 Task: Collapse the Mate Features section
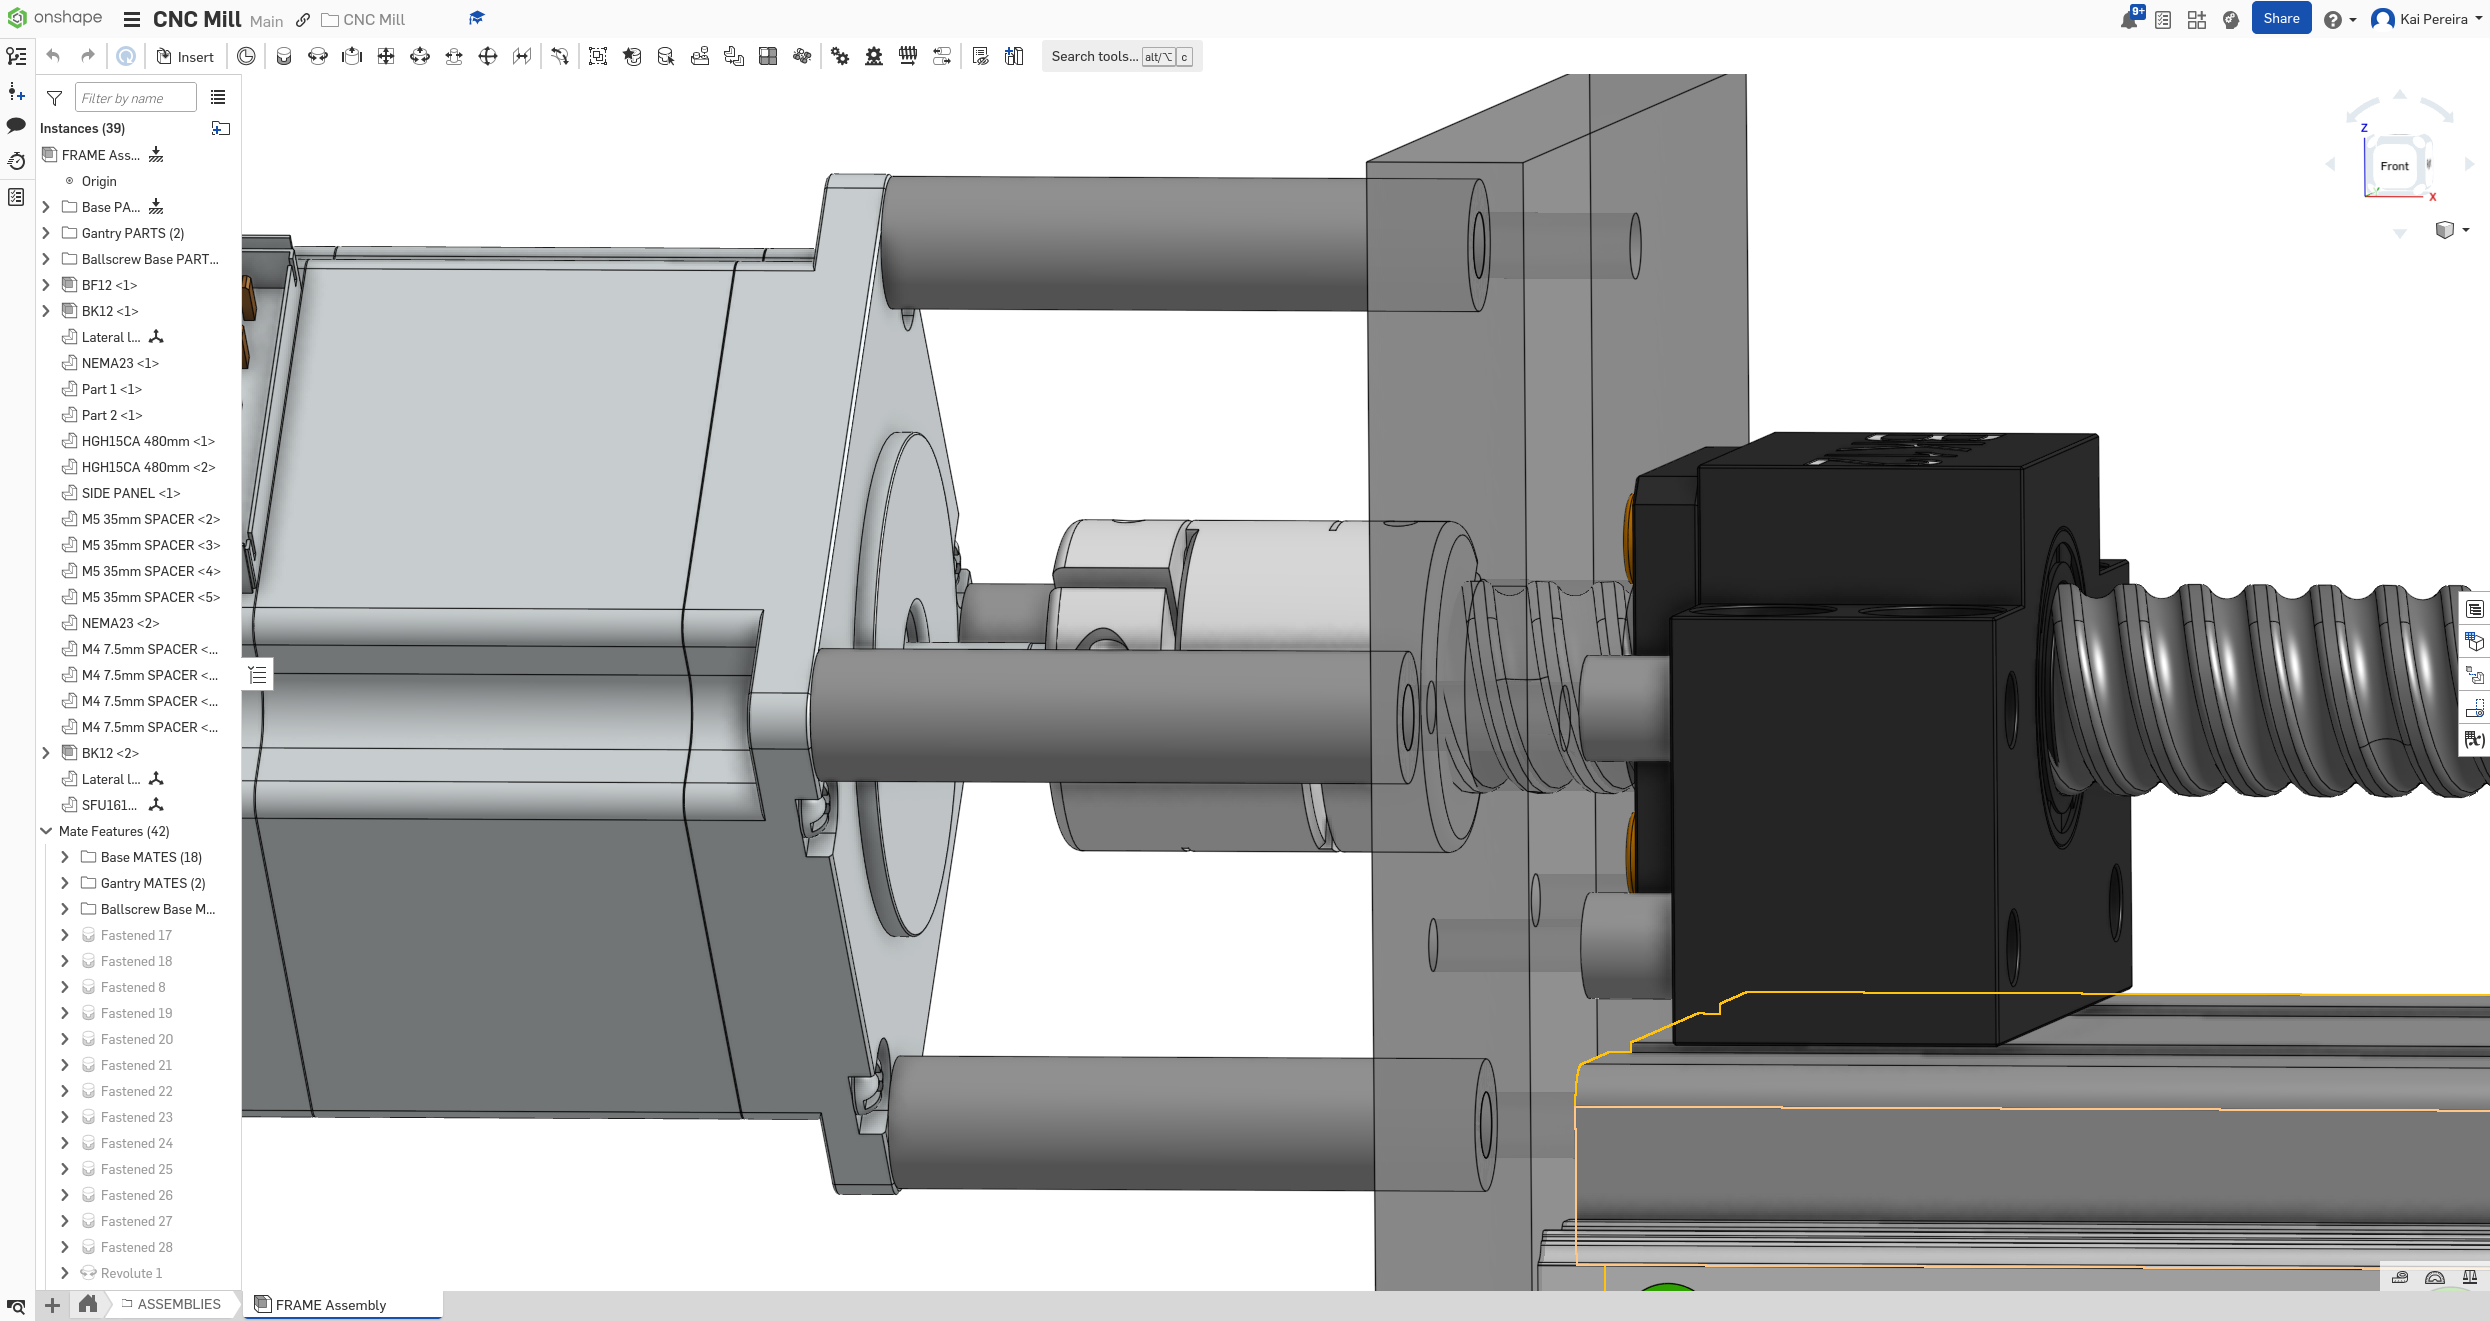tap(46, 831)
